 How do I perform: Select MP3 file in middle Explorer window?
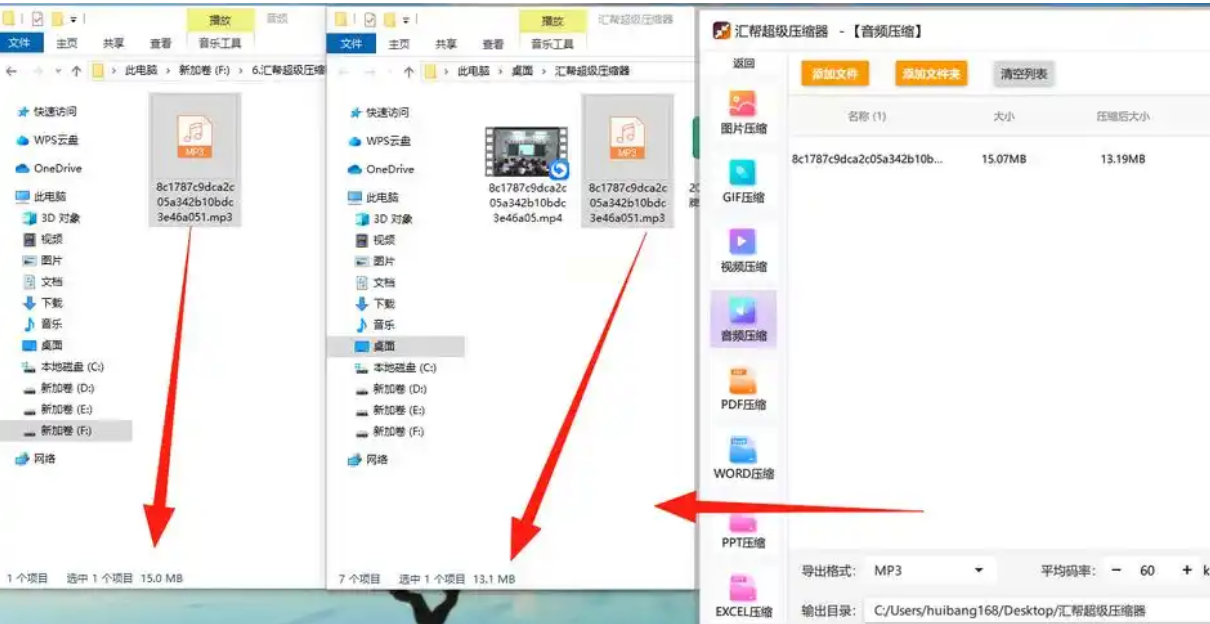627,160
